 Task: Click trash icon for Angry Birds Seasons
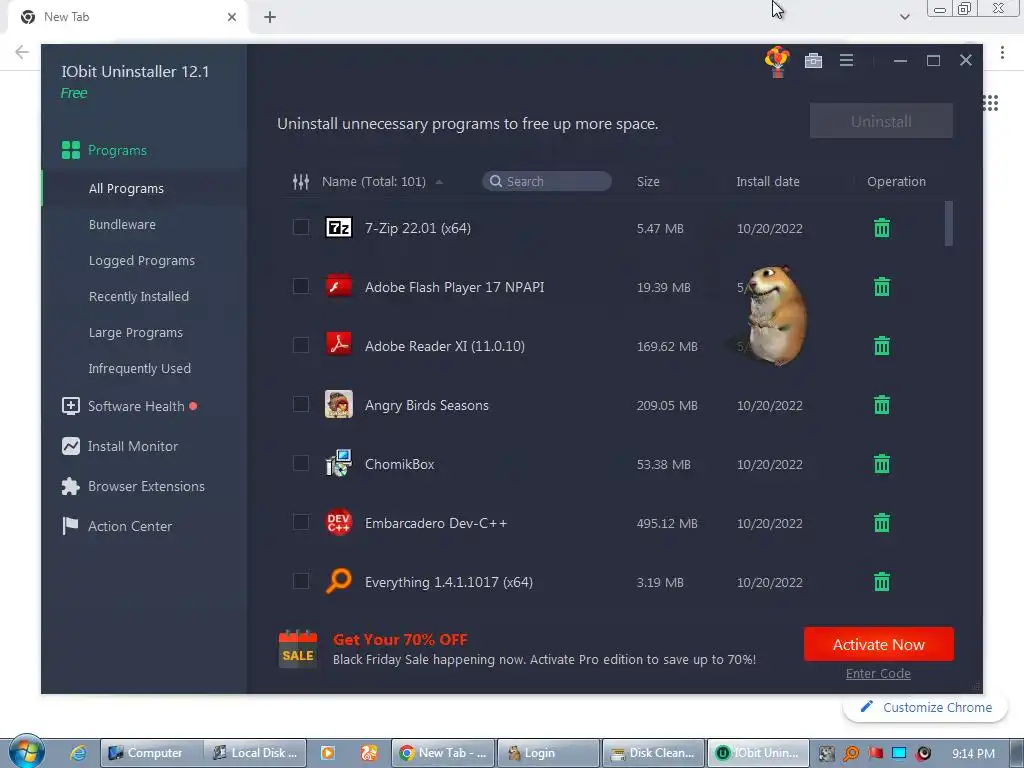click(x=882, y=405)
